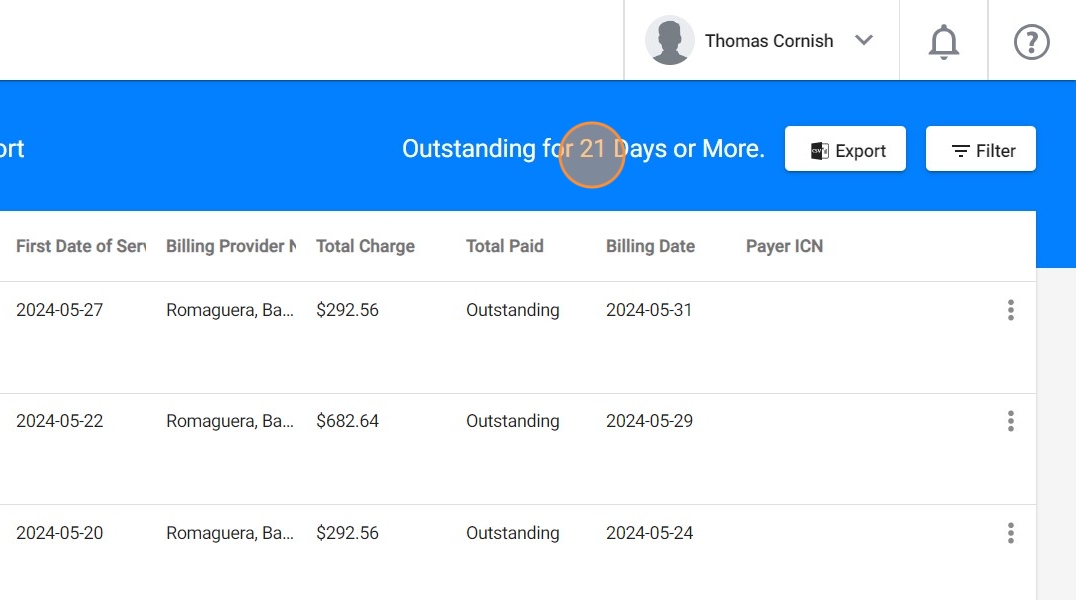Click the Payer ICN column header
1076x600 pixels.
[784, 246]
